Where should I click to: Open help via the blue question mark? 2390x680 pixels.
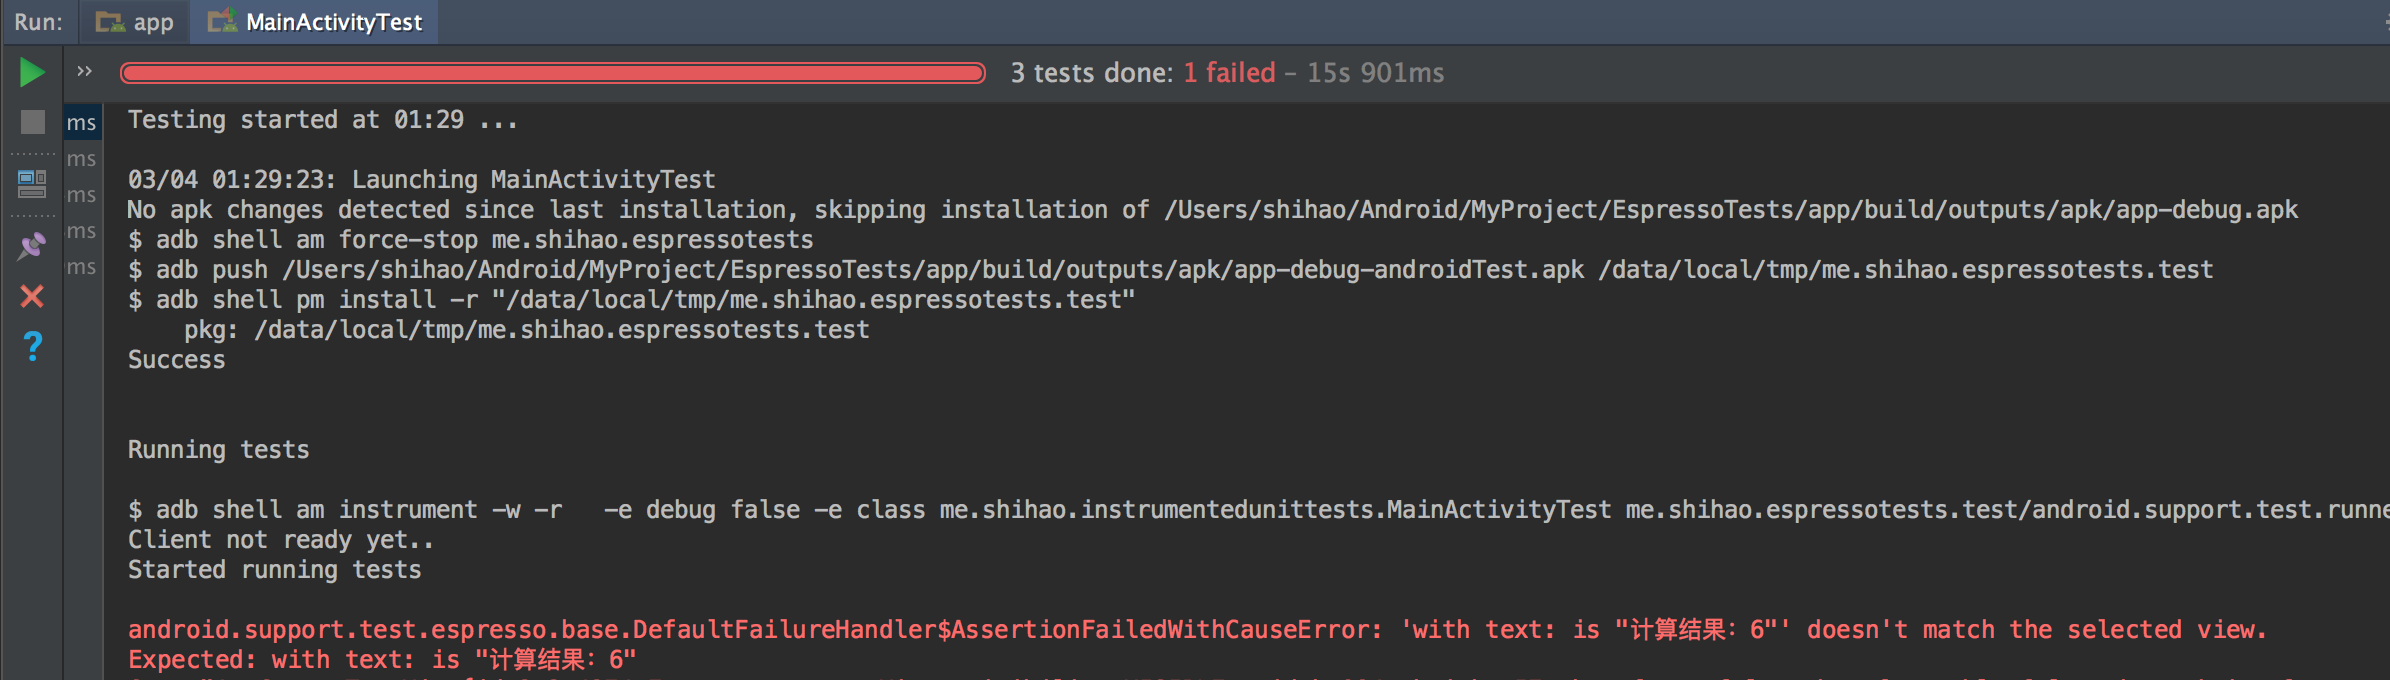click(32, 346)
